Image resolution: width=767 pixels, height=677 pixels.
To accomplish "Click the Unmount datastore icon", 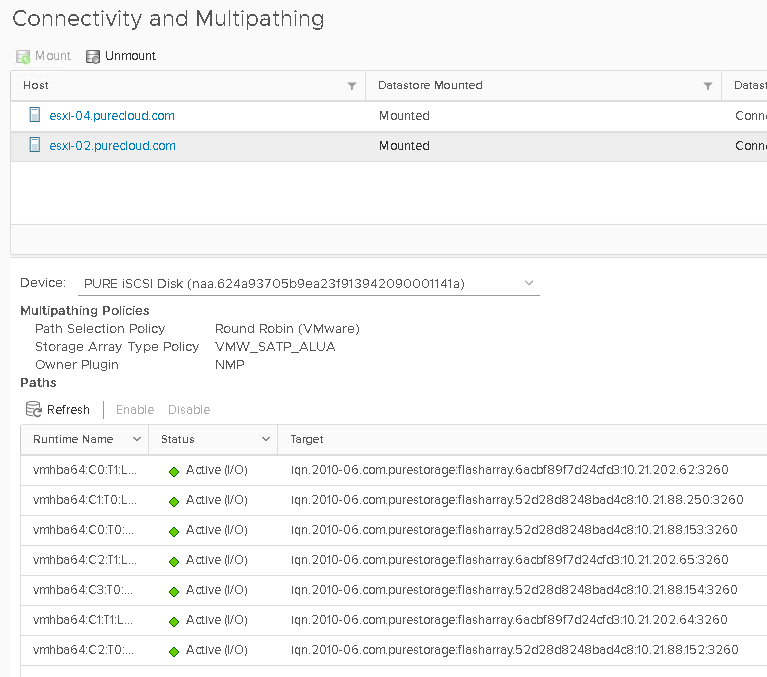I will tap(92, 57).
